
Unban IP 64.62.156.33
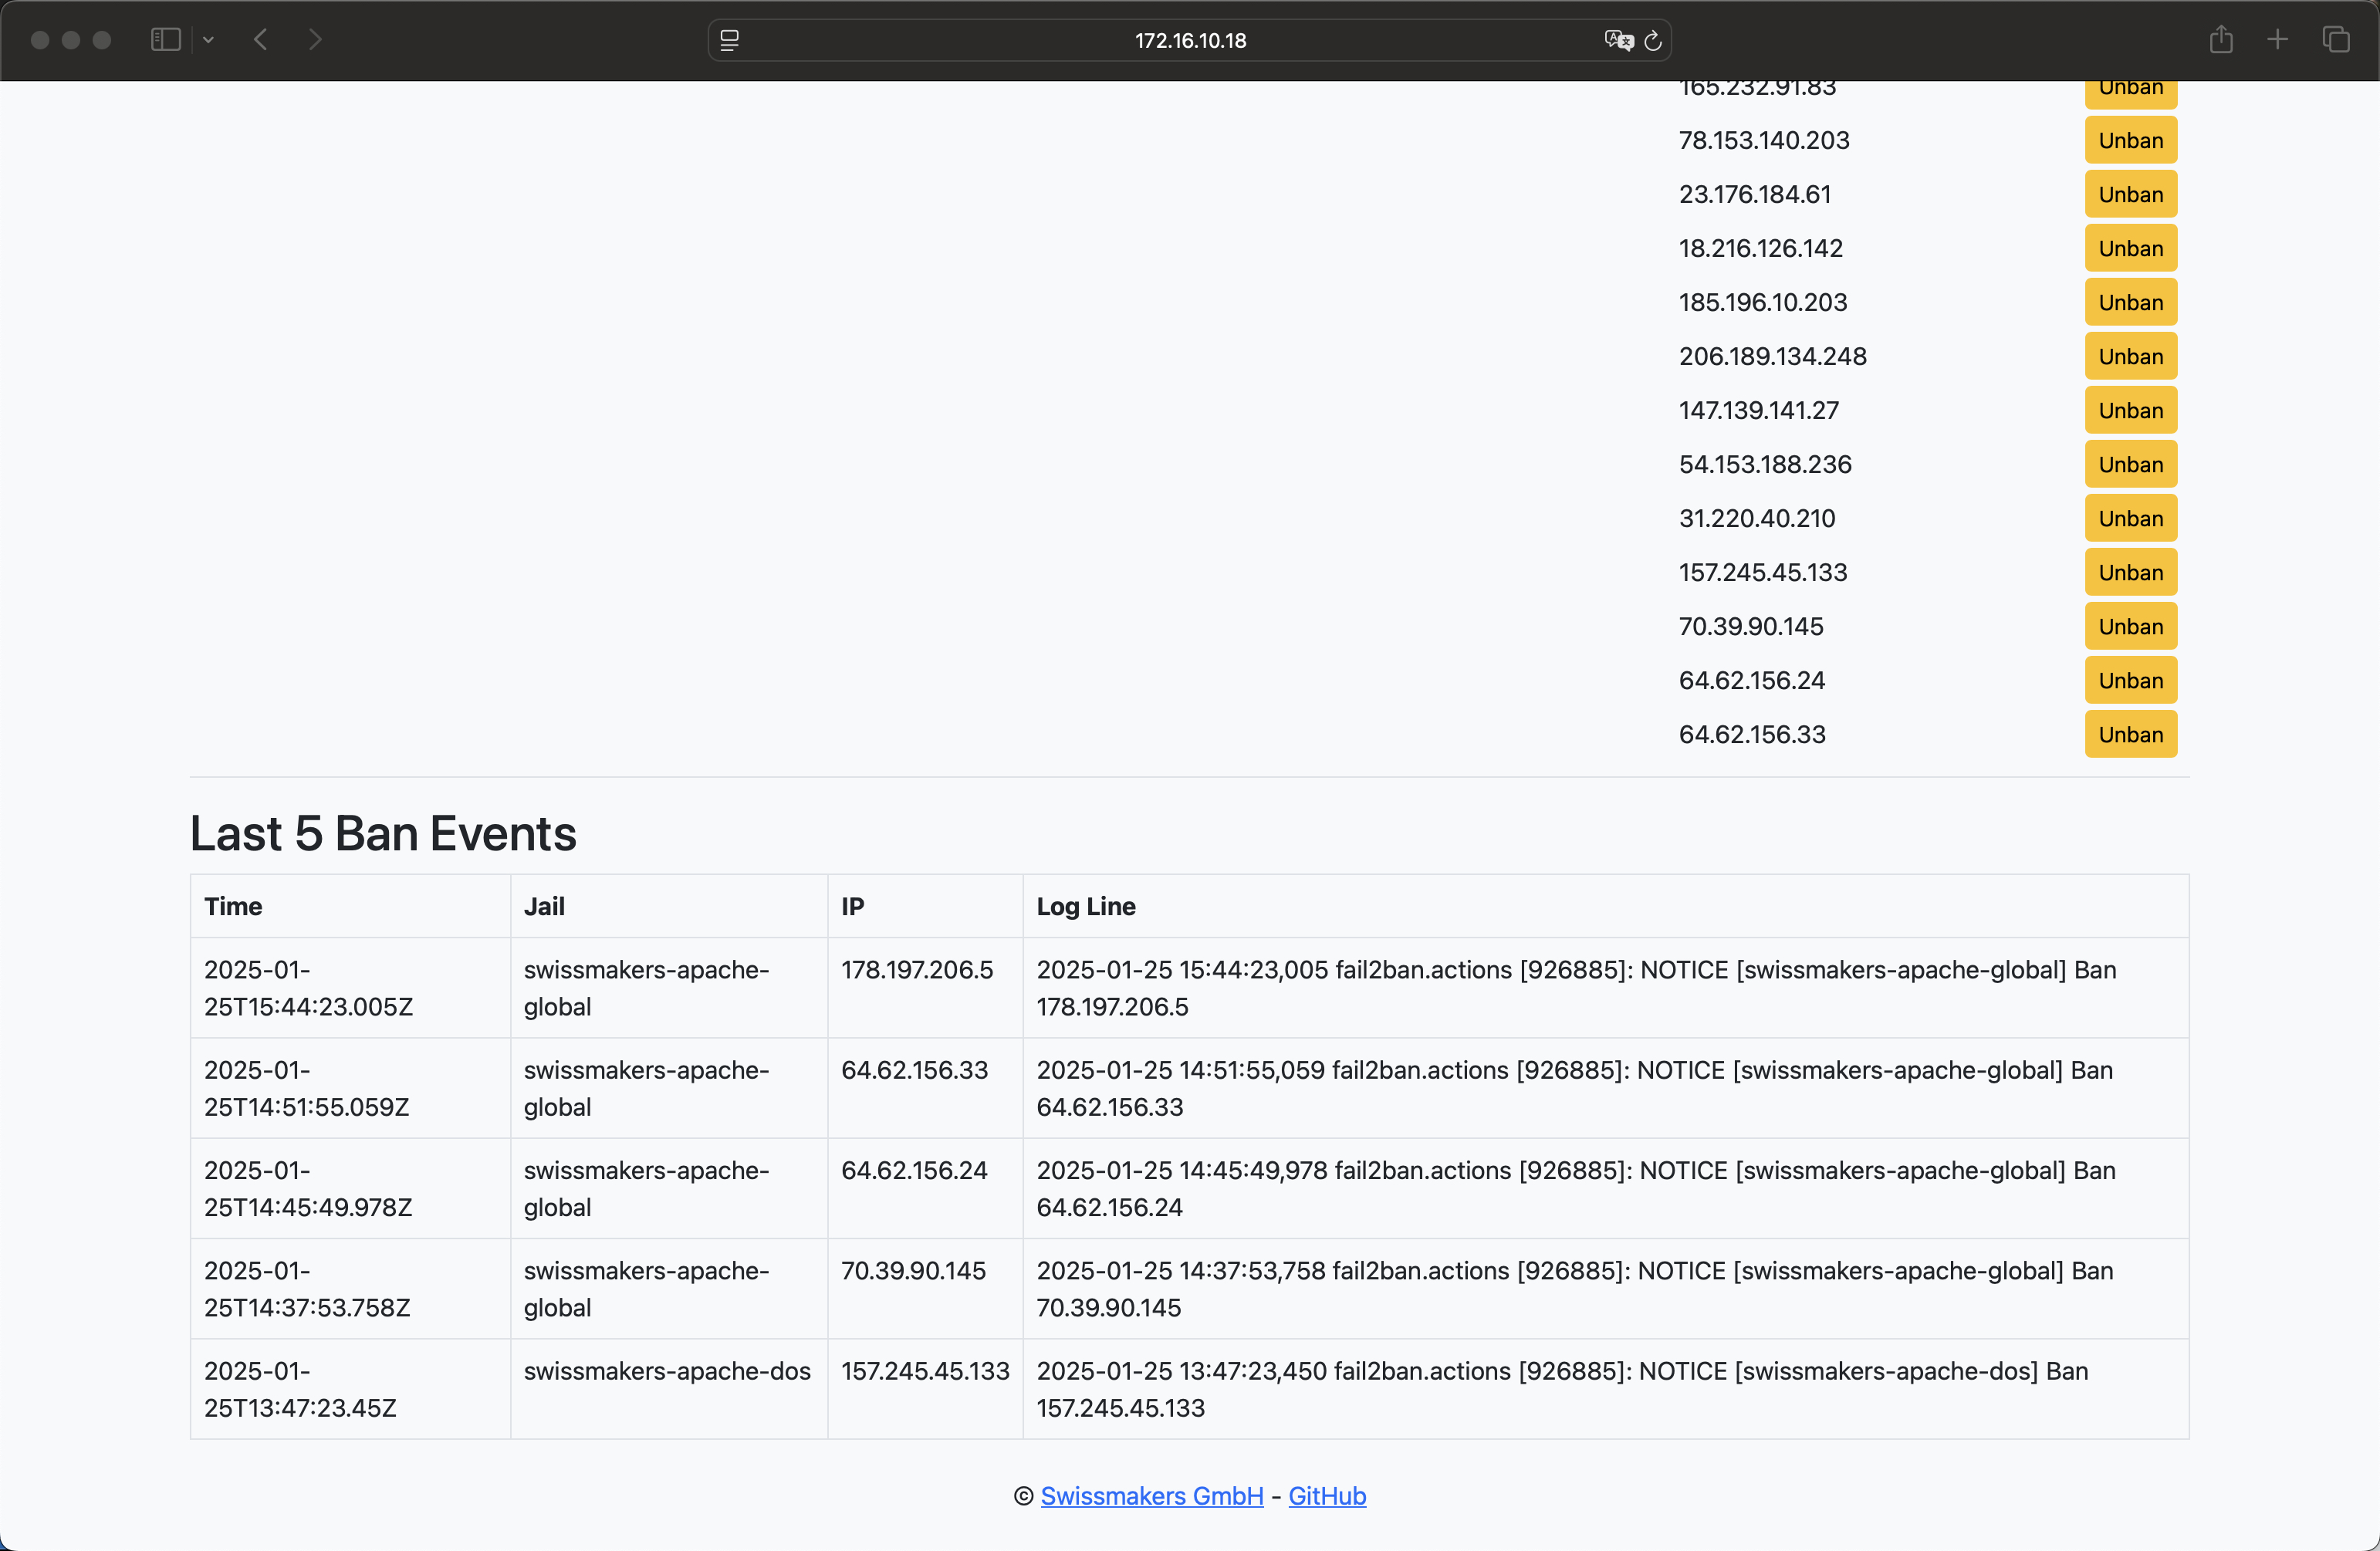2130,734
